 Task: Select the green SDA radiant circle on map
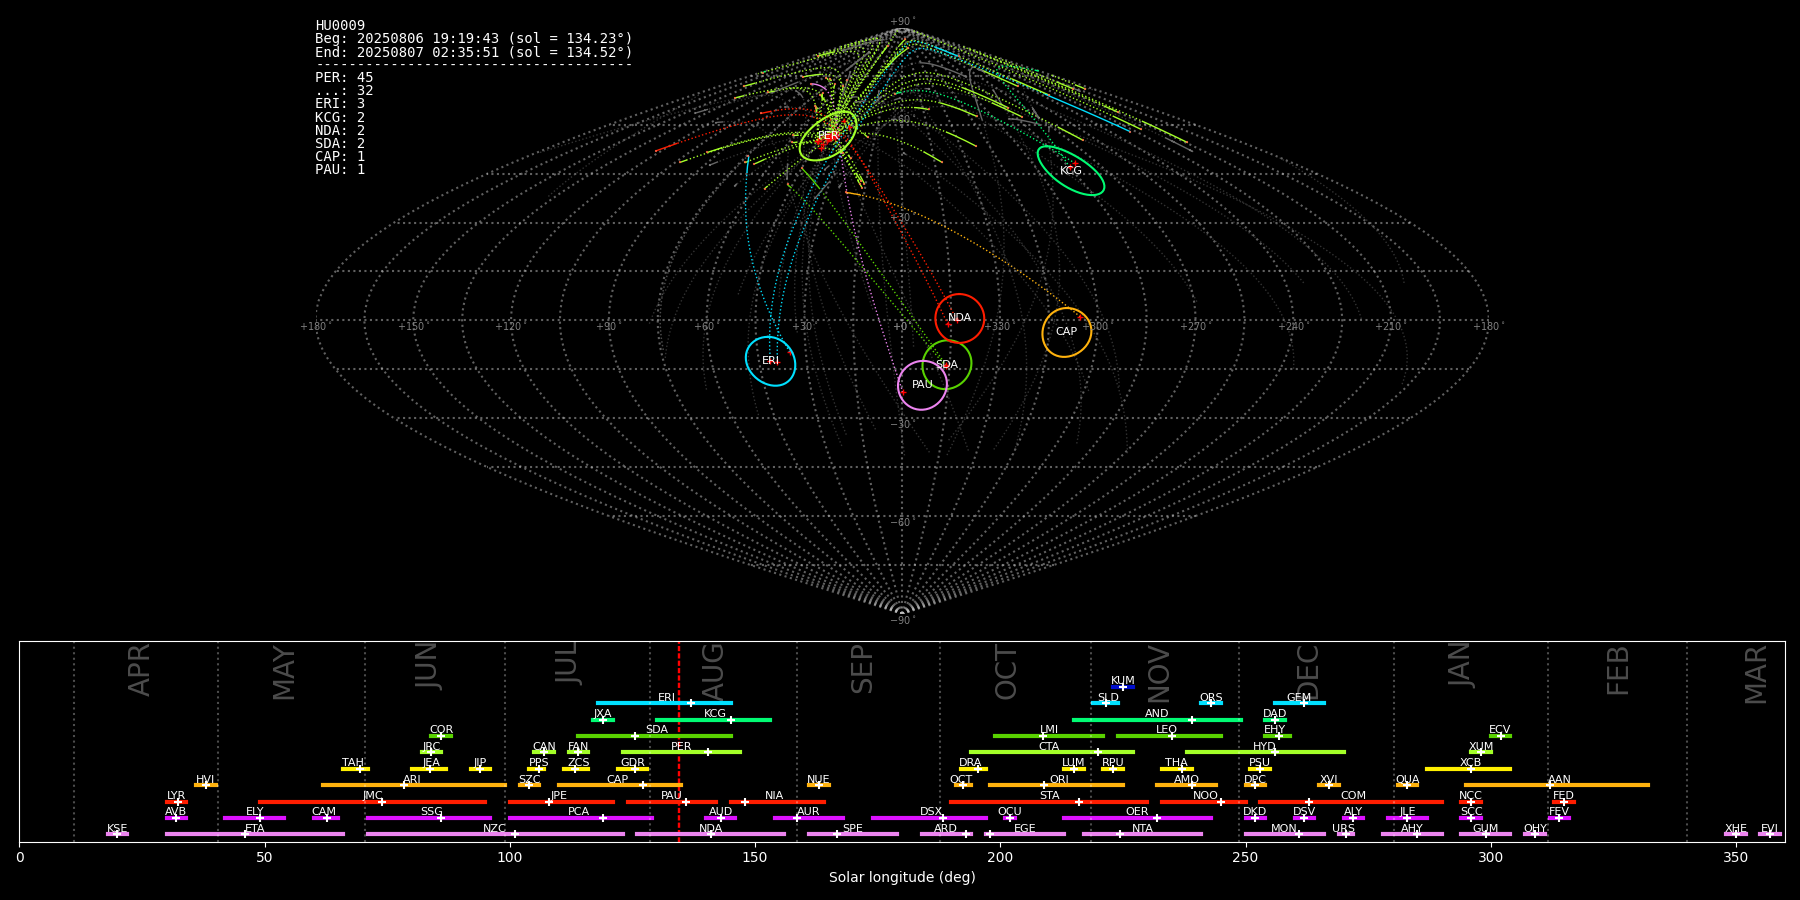tap(946, 364)
